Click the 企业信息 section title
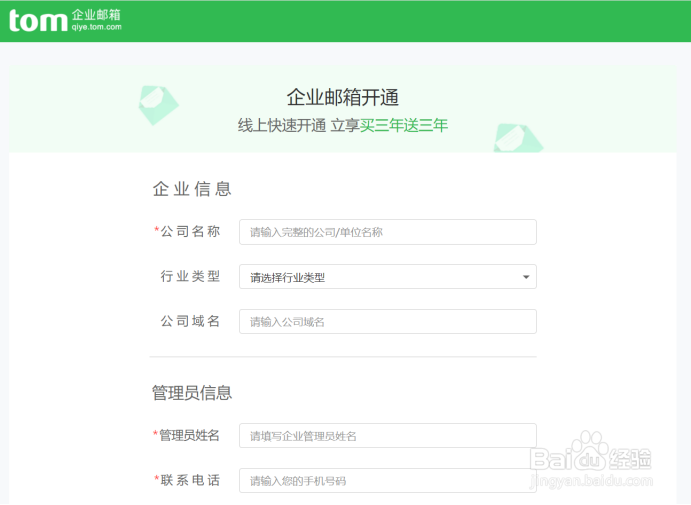Viewport: 691px width, 505px height. [192, 189]
